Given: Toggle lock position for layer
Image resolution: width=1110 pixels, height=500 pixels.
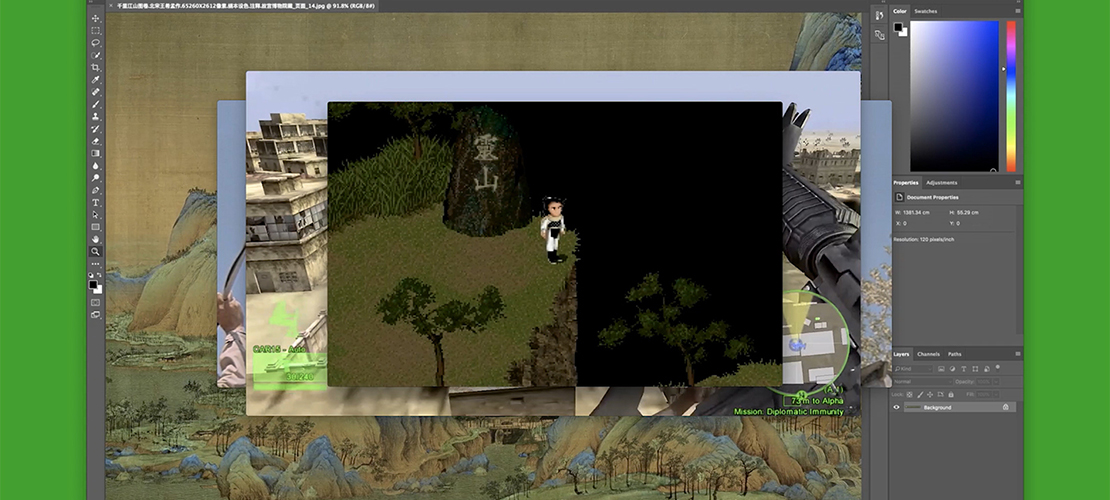Looking at the screenshot, I should (x=929, y=394).
